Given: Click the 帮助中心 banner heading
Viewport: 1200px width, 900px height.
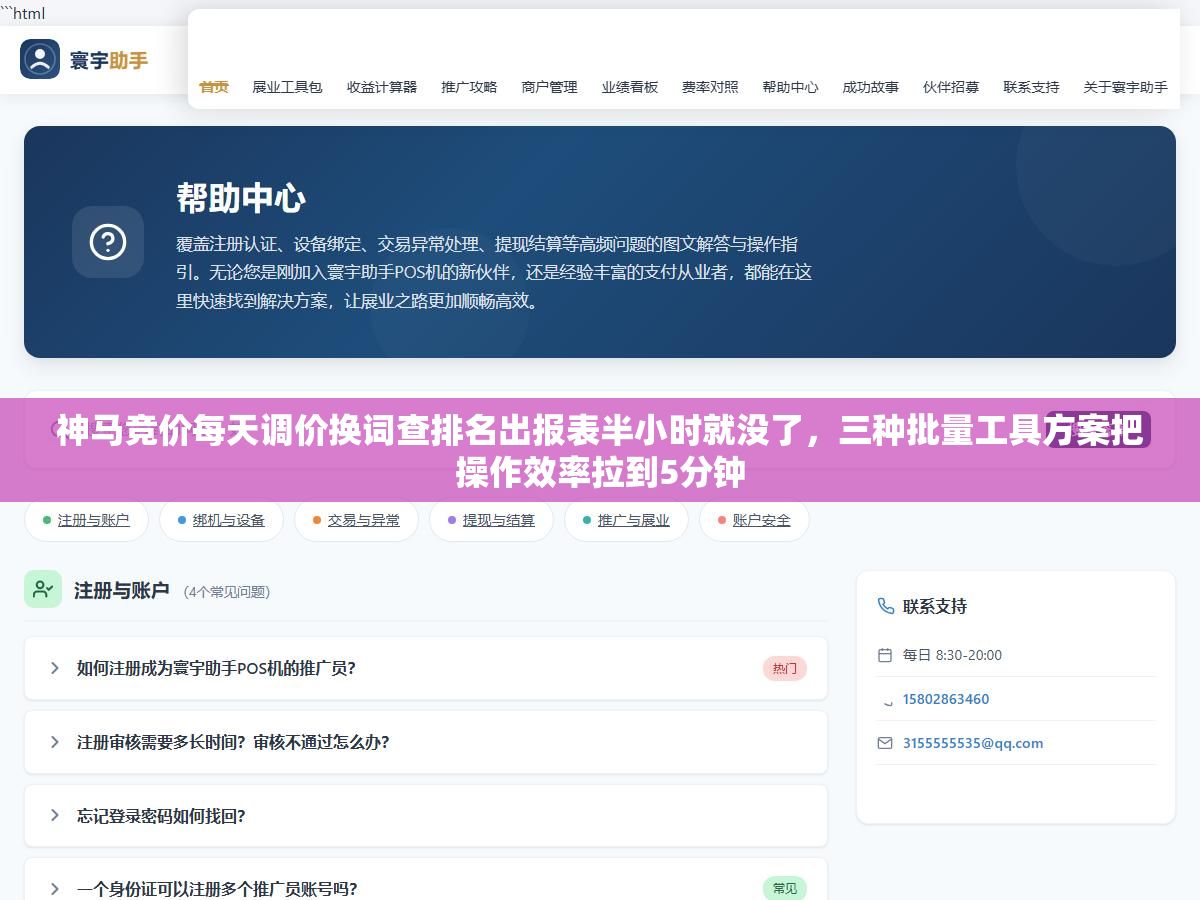Looking at the screenshot, I should point(241,198).
